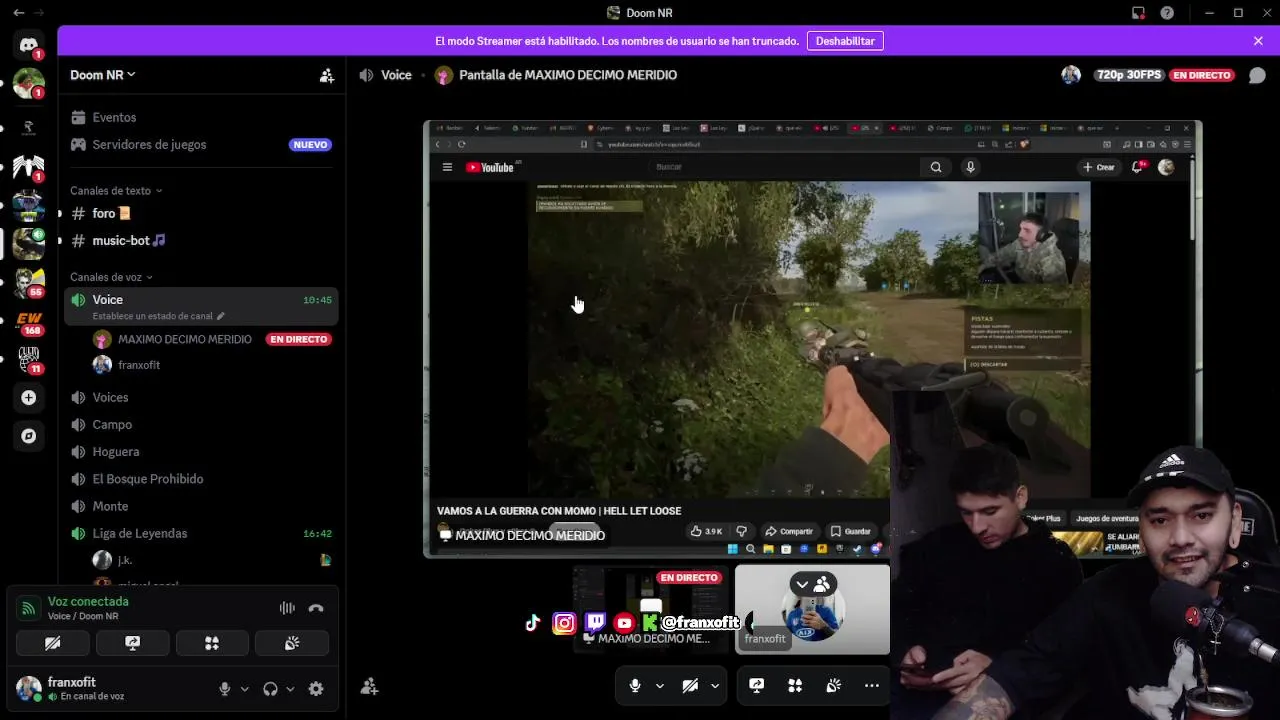Screen dimensions: 1280x720
Task: Open soundboard in voice panel
Action: (x=292, y=643)
